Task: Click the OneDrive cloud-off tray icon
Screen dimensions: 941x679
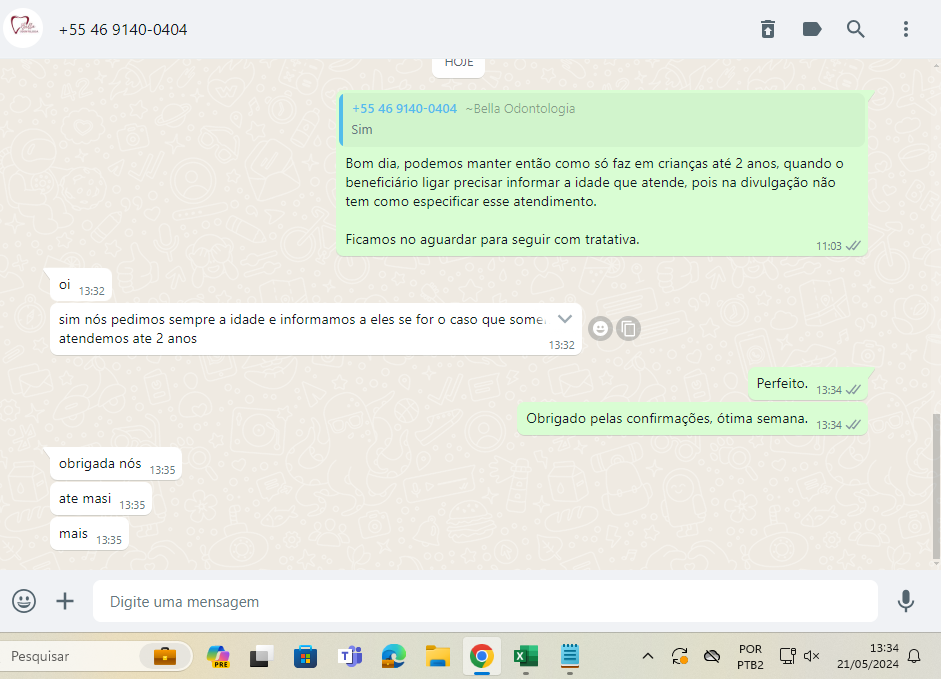Action: (x=712, y=656)
